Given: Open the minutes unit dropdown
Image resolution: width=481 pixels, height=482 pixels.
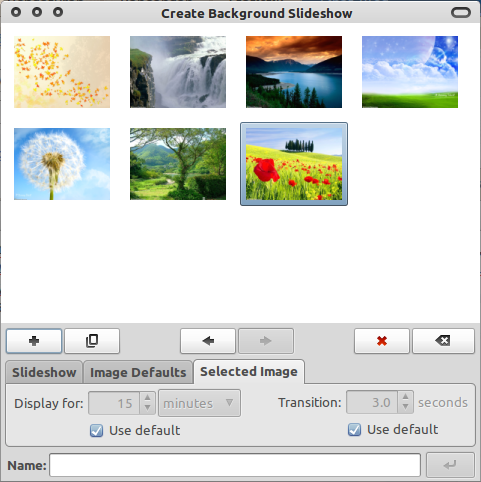Looking at the screenshot, I should pos(199,403).
